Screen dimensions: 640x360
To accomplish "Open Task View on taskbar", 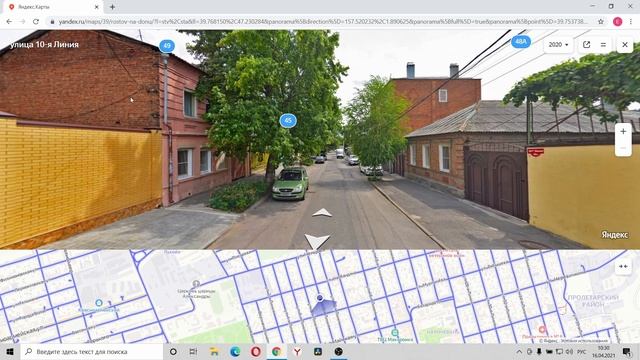I will pos(193,351).
